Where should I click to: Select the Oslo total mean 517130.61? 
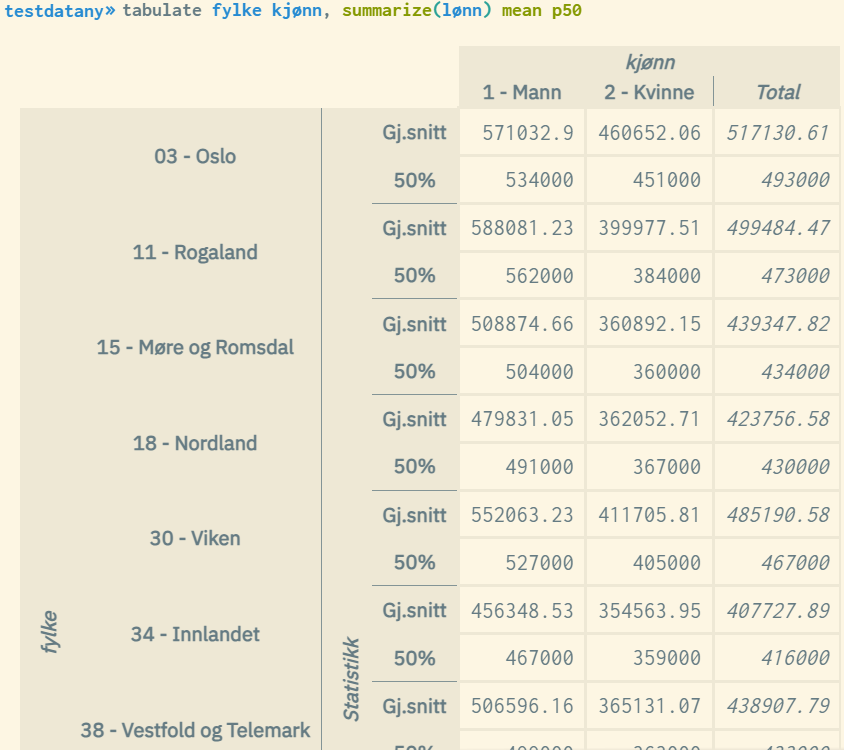pos(777,132)
